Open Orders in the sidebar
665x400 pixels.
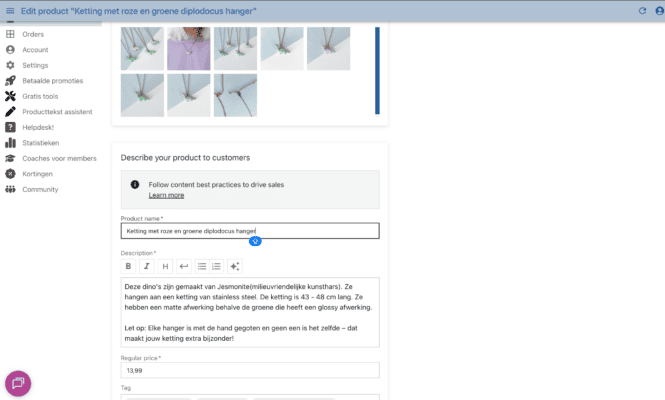click(x=33, y=34)
